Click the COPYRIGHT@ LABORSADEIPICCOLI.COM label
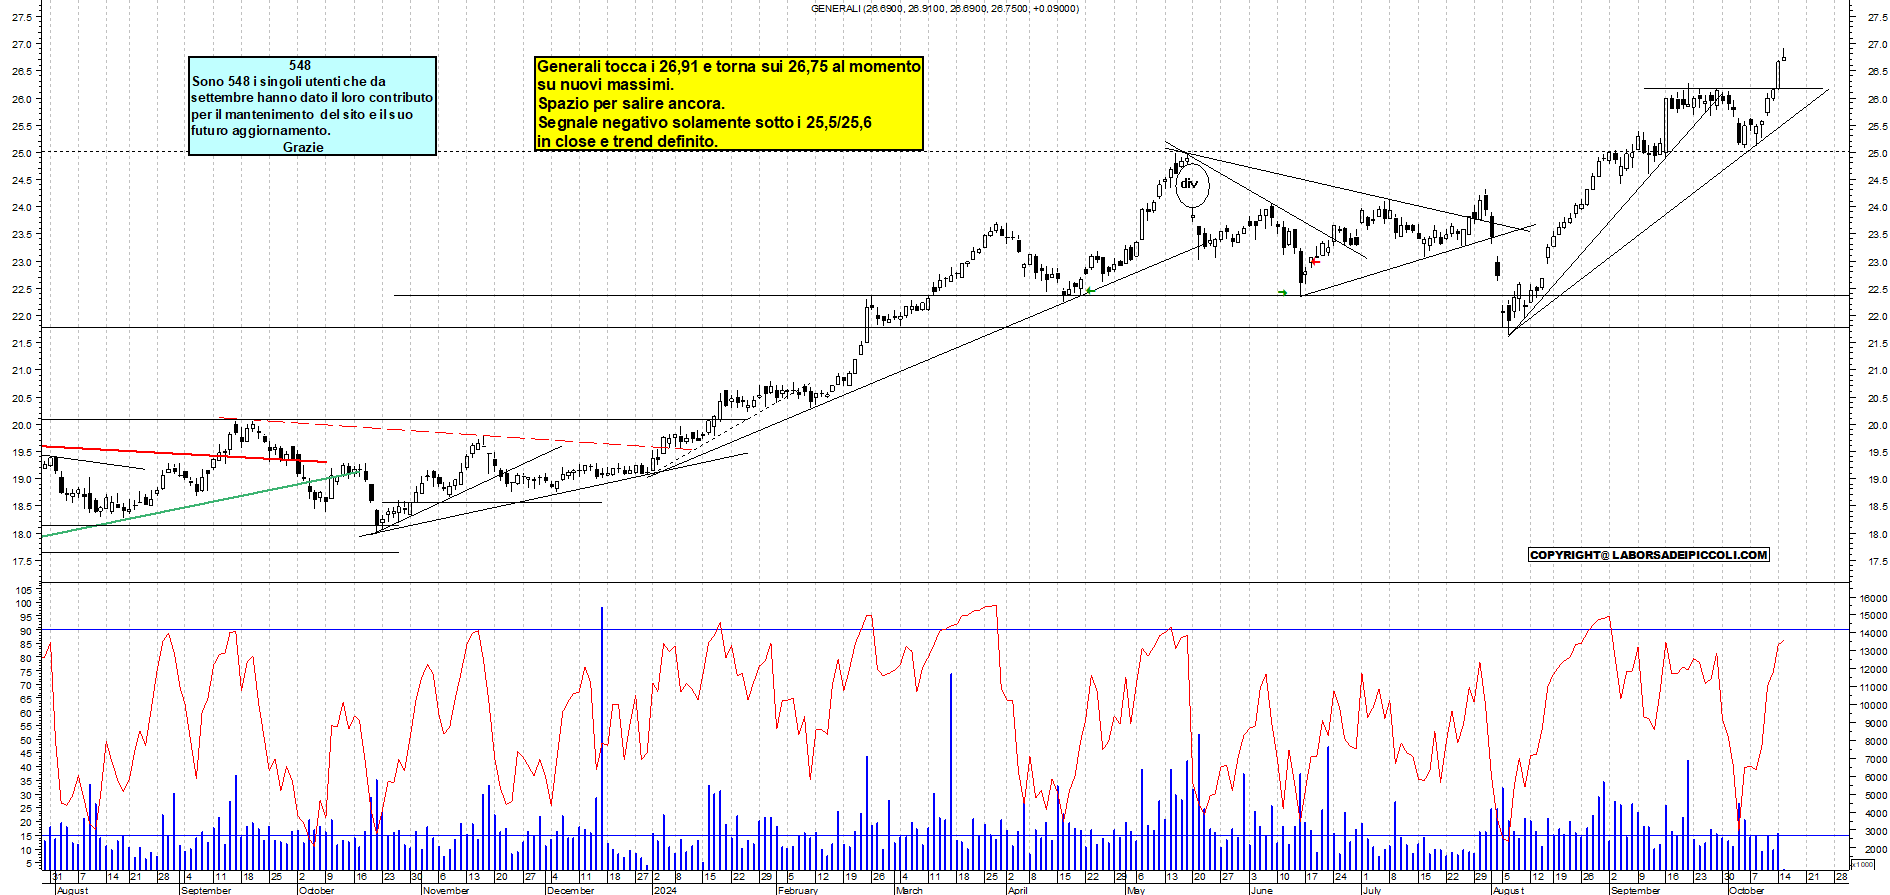Screen dimensions: 1890x895 tap(1649, 555)
